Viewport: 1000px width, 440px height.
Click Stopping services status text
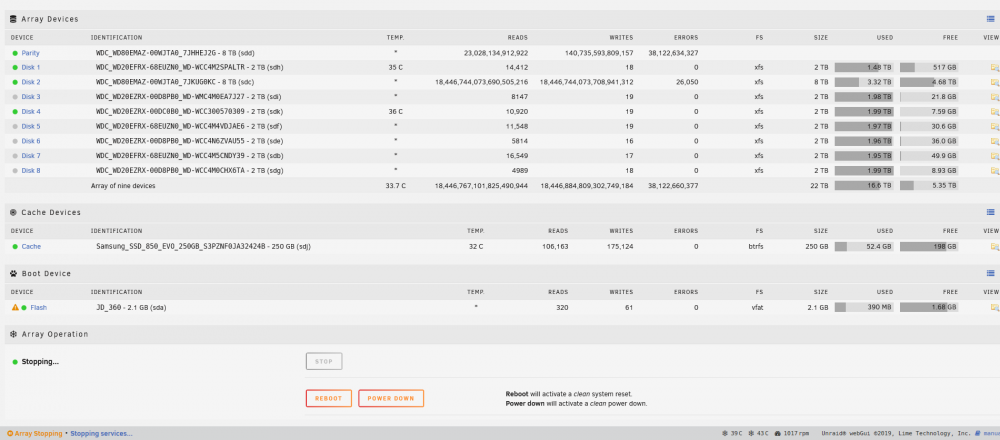coord(101,434)
